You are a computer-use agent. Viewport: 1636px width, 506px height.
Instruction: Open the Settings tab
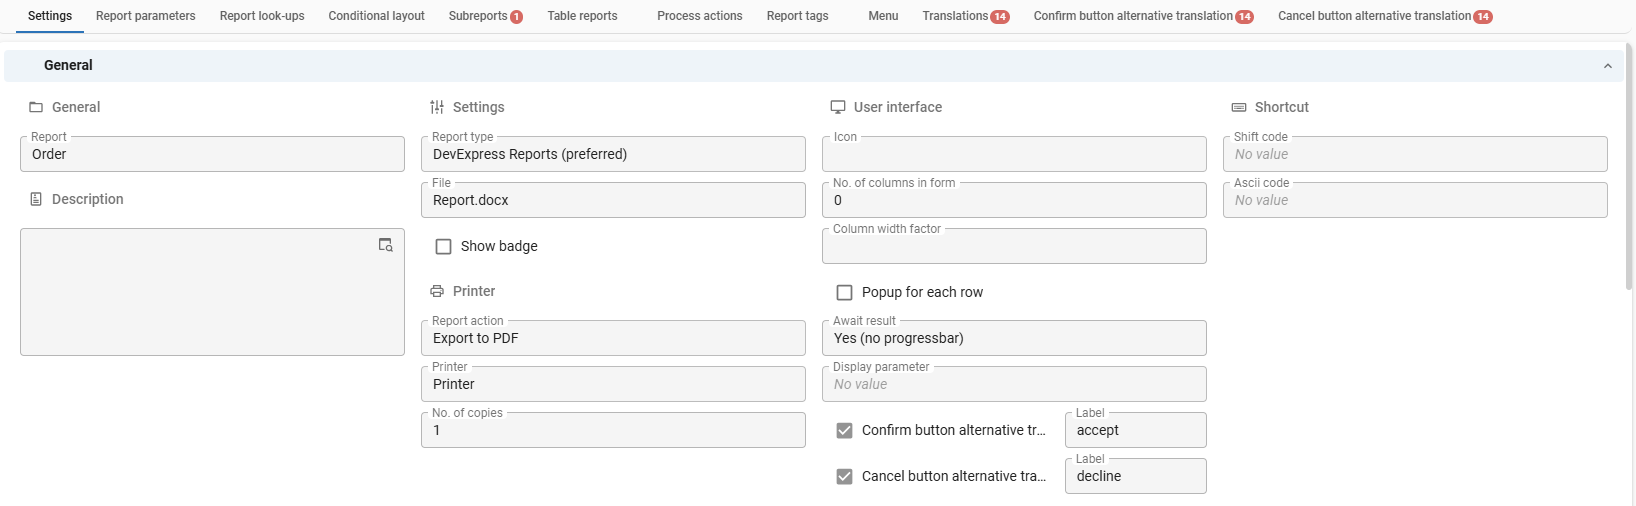click(x=50, y=16)
